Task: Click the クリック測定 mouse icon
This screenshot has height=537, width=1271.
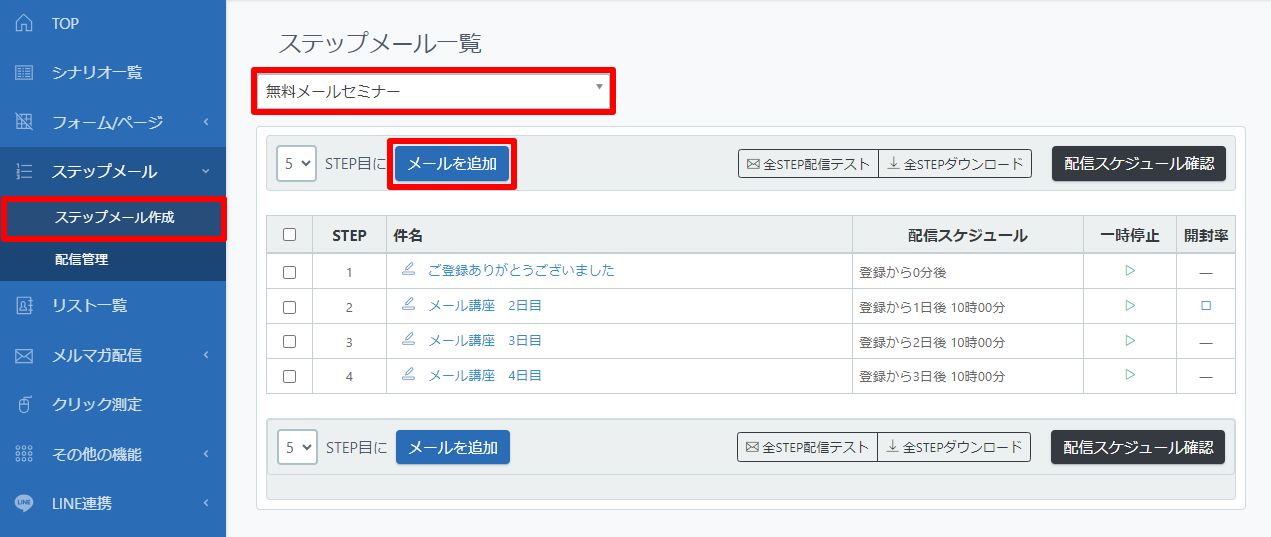Action: [x=25, y=405]
